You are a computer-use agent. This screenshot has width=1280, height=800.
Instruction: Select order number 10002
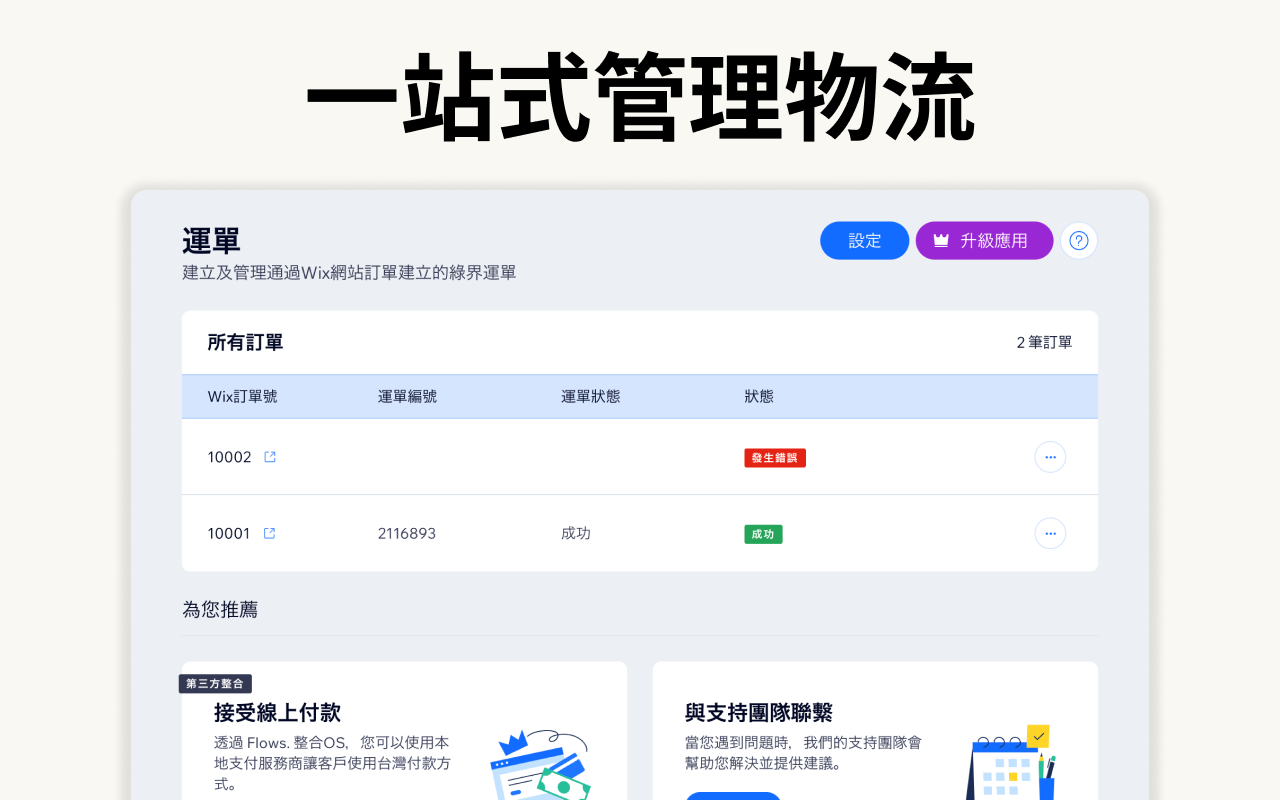229,457
